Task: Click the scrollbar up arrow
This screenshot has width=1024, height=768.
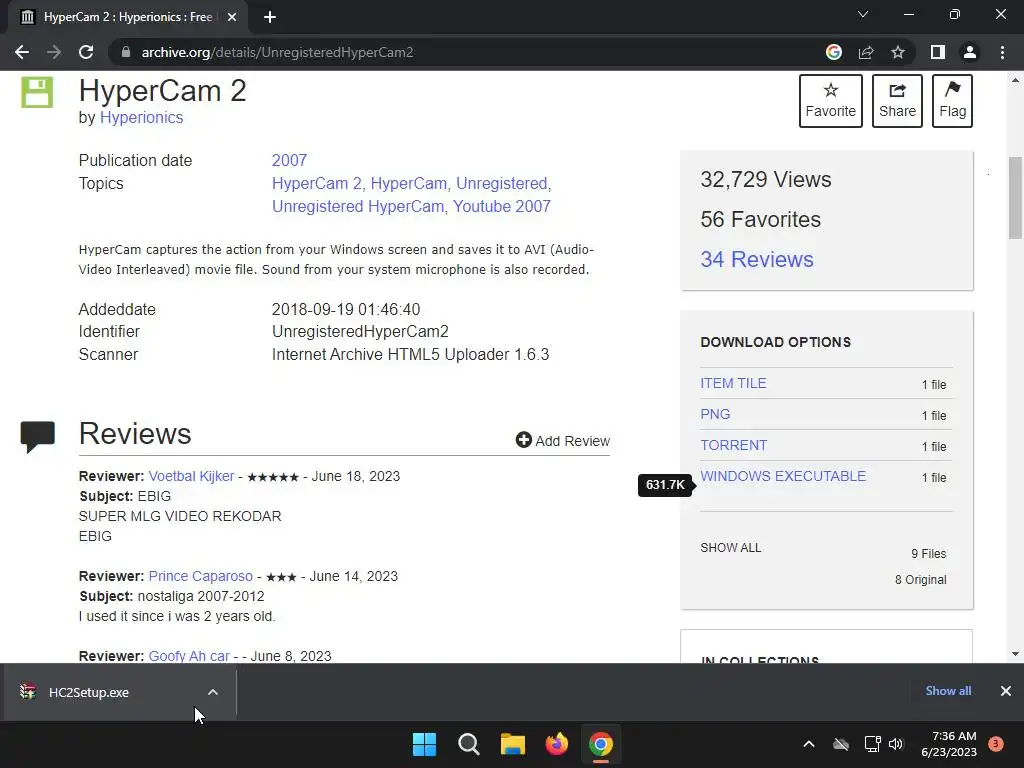Action: 1015,80
